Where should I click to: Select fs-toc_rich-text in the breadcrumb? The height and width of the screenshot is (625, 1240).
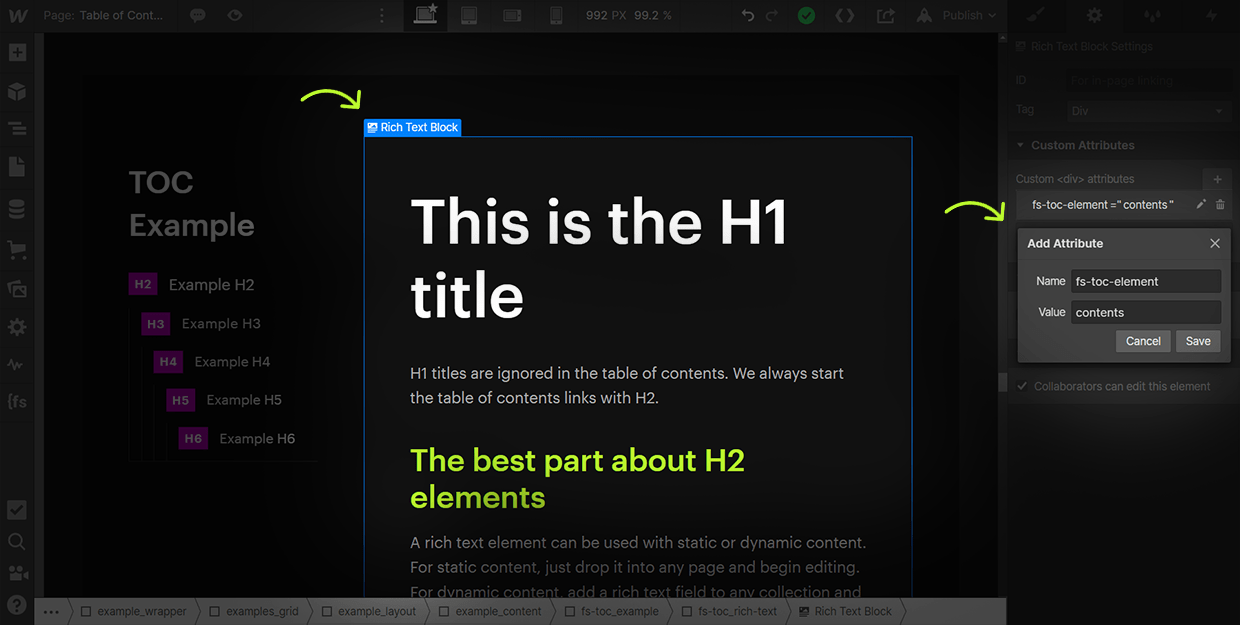729,611
